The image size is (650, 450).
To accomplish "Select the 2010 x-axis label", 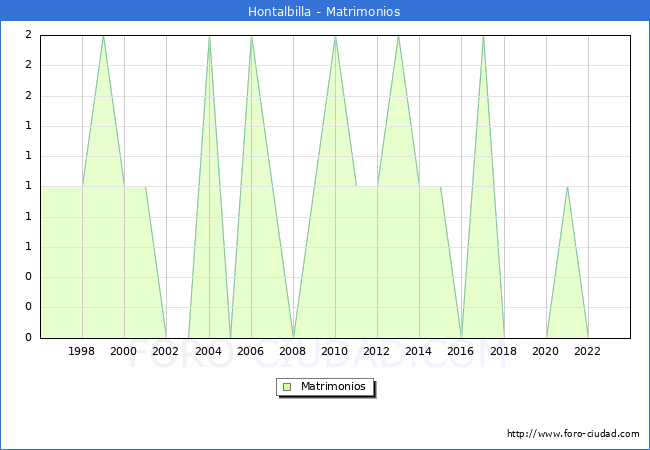I will coord(335,351).
